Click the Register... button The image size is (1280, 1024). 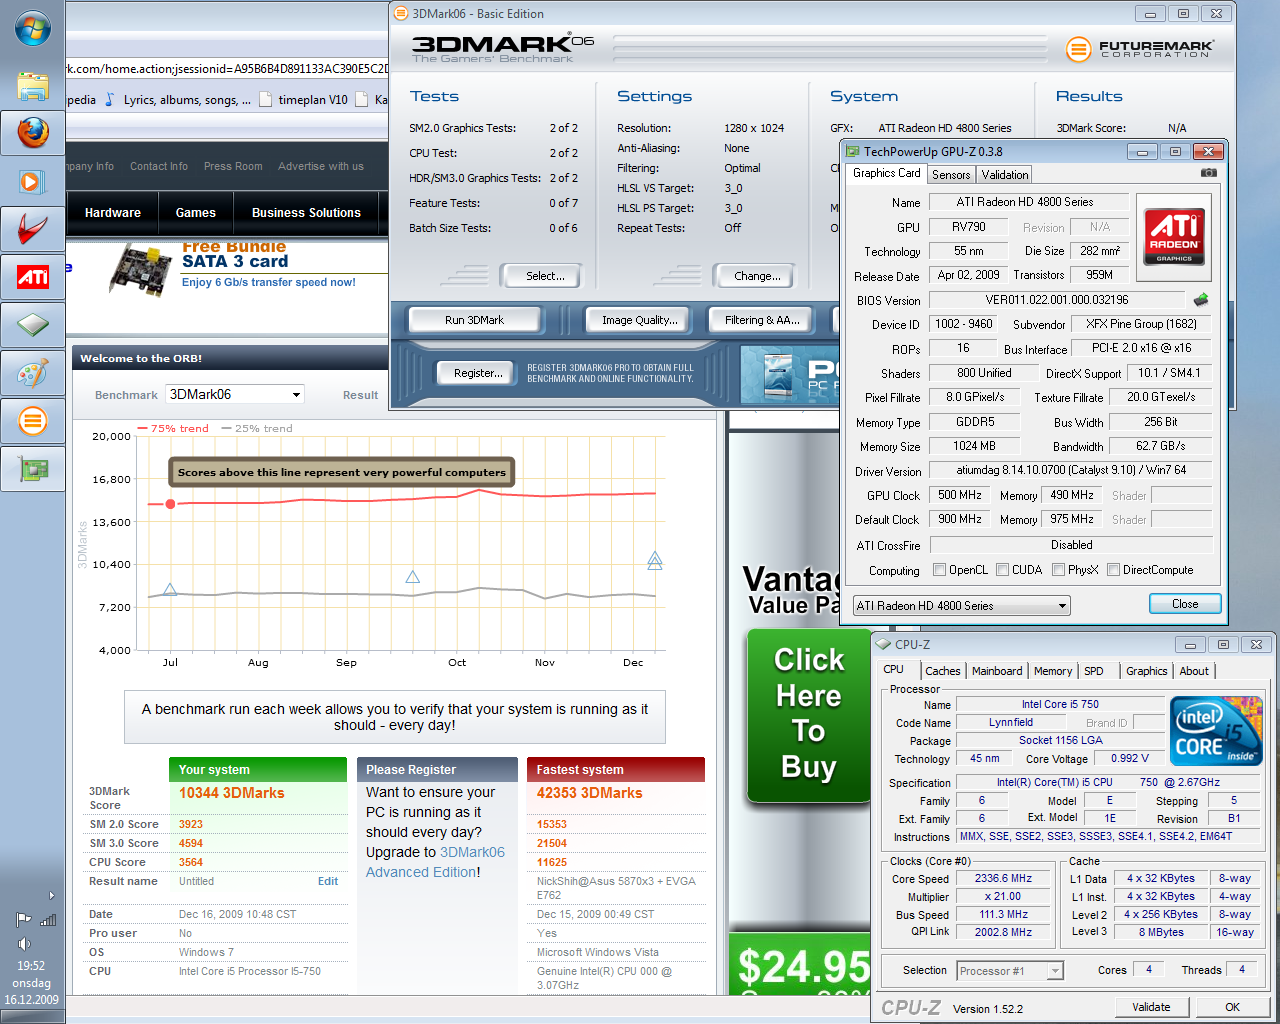(x=478, y=373)
